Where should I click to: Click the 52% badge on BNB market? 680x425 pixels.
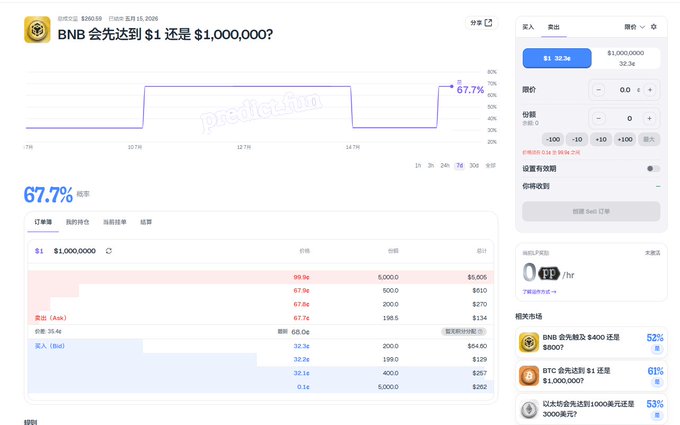655,338
